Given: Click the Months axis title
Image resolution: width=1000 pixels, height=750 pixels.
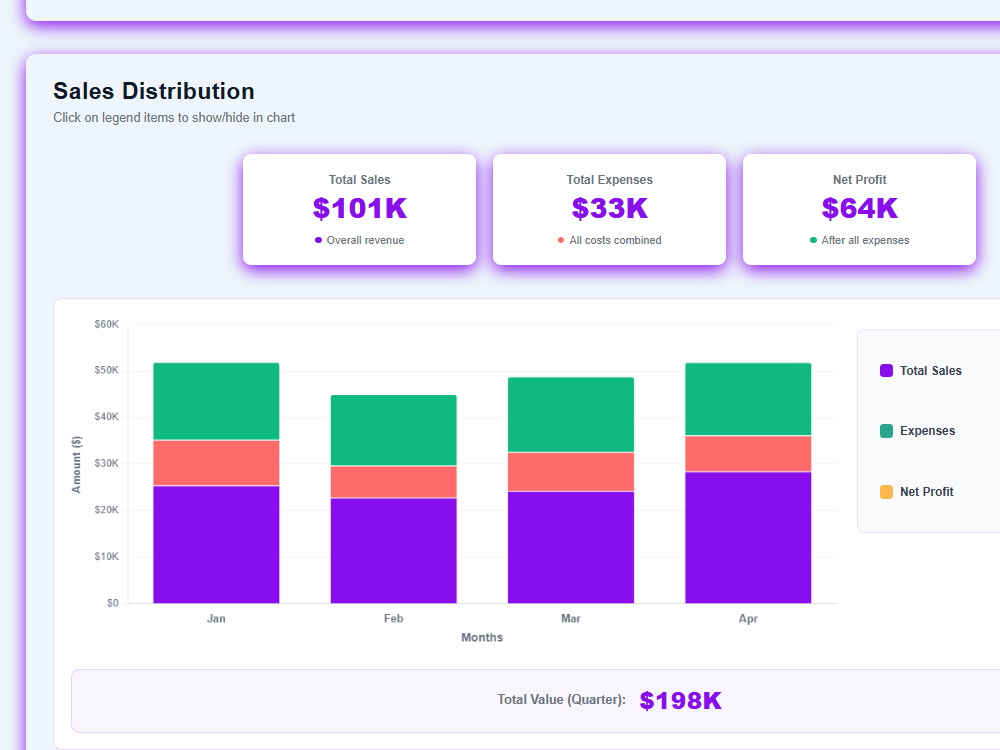Looking at the screenshot, I should tap(482, 638).
